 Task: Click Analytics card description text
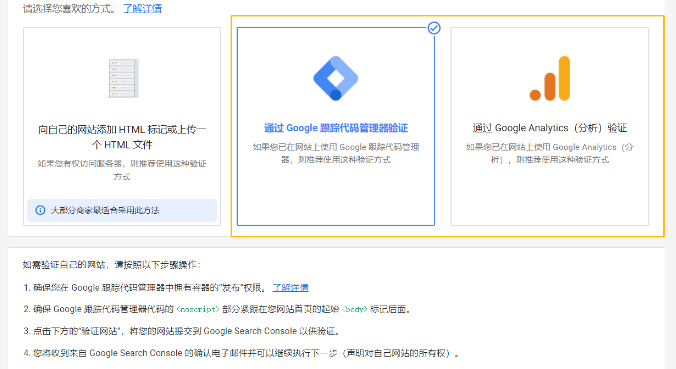click(x=550, y=153)
